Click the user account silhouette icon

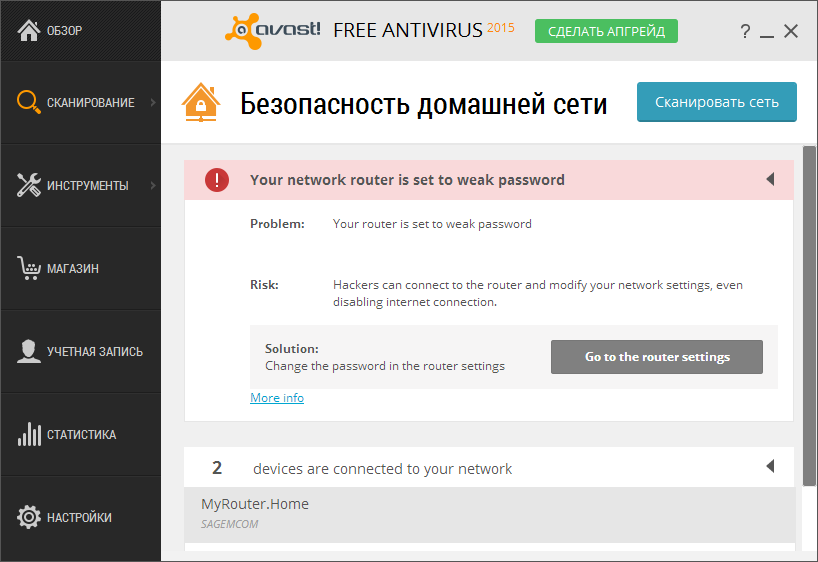coord(28,351)
